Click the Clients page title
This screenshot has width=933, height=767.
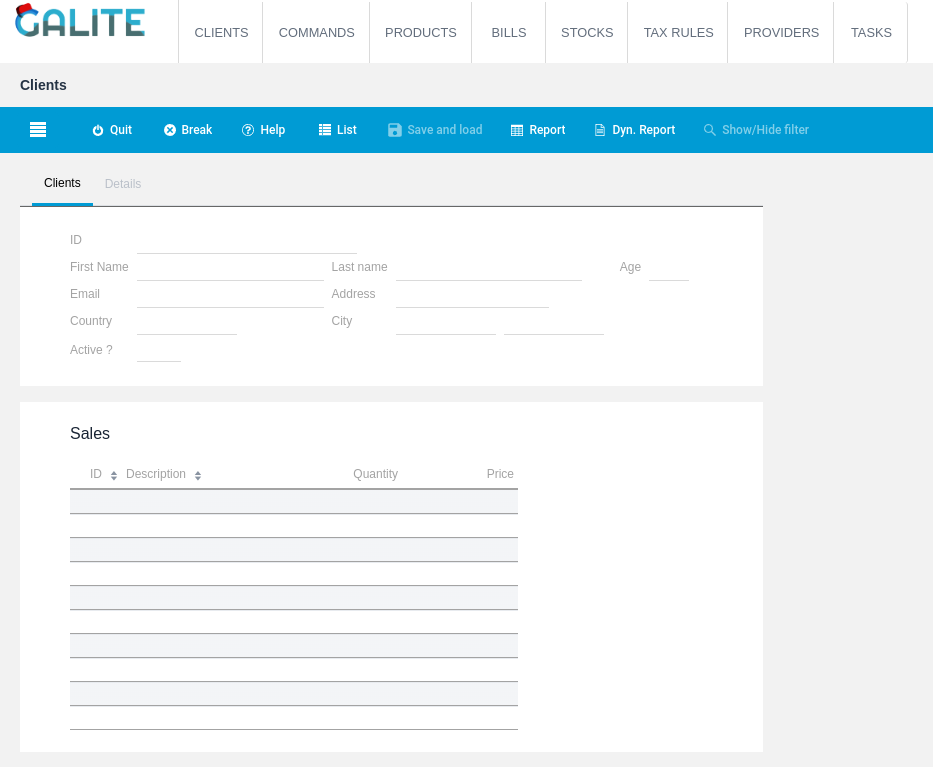[x=43, y=85]
